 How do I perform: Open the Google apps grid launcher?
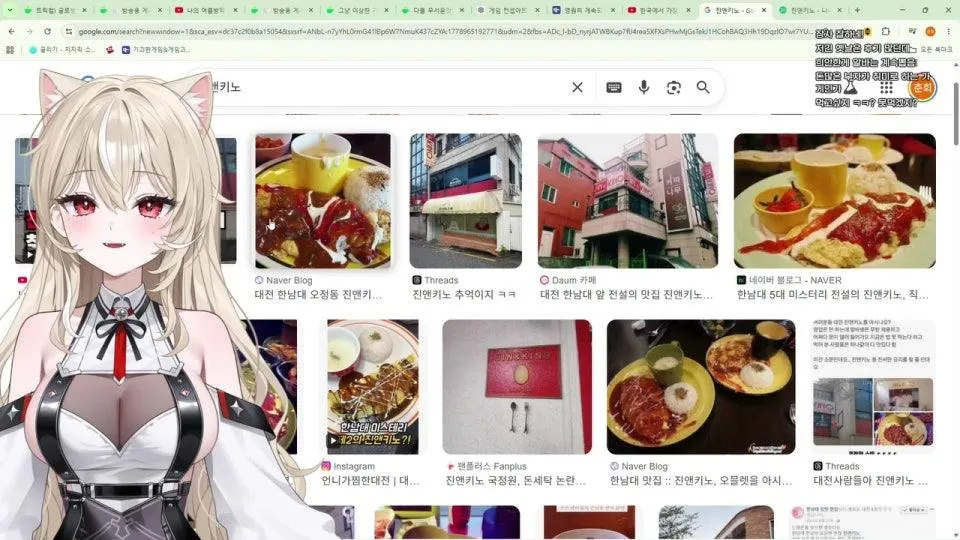[x=886, y=88]
